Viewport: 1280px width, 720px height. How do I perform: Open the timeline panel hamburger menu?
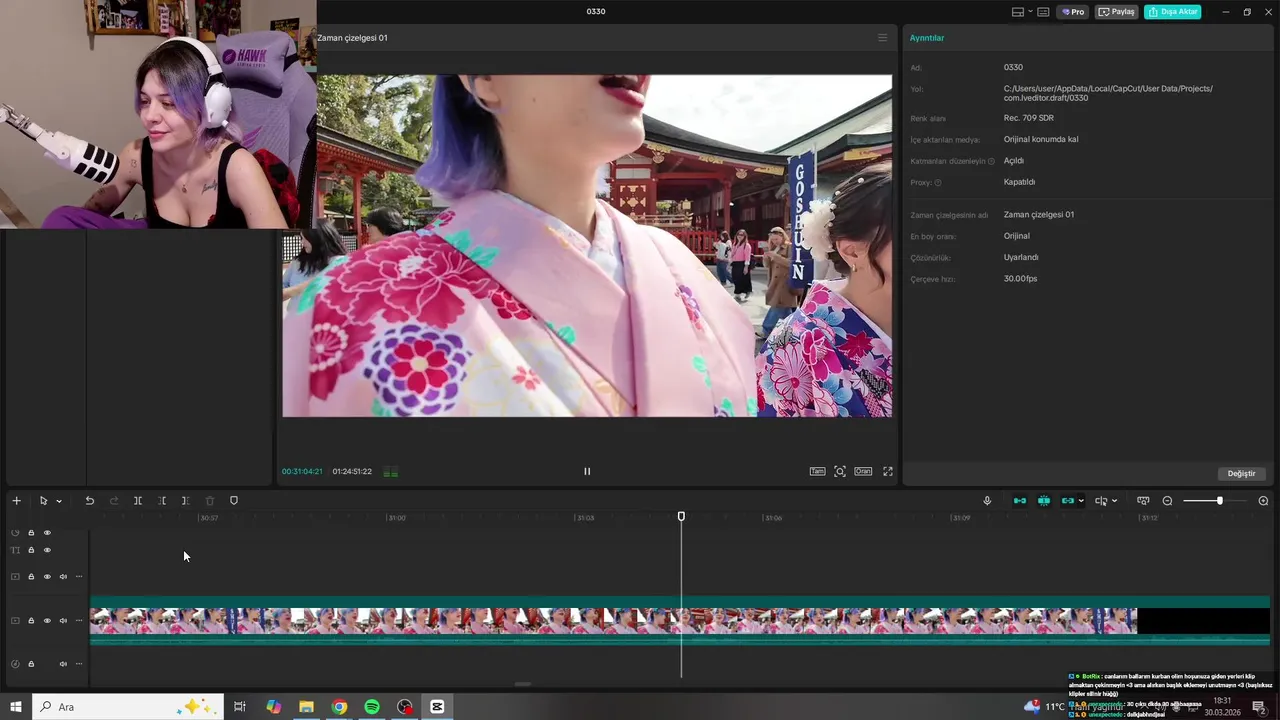click(x=882, y=38)
